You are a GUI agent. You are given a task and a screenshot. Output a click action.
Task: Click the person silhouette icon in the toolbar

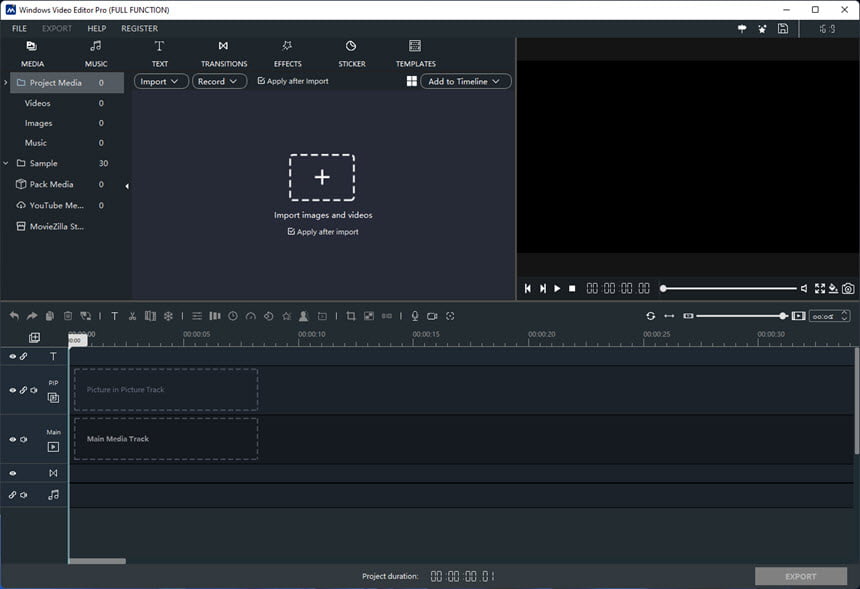303,316
